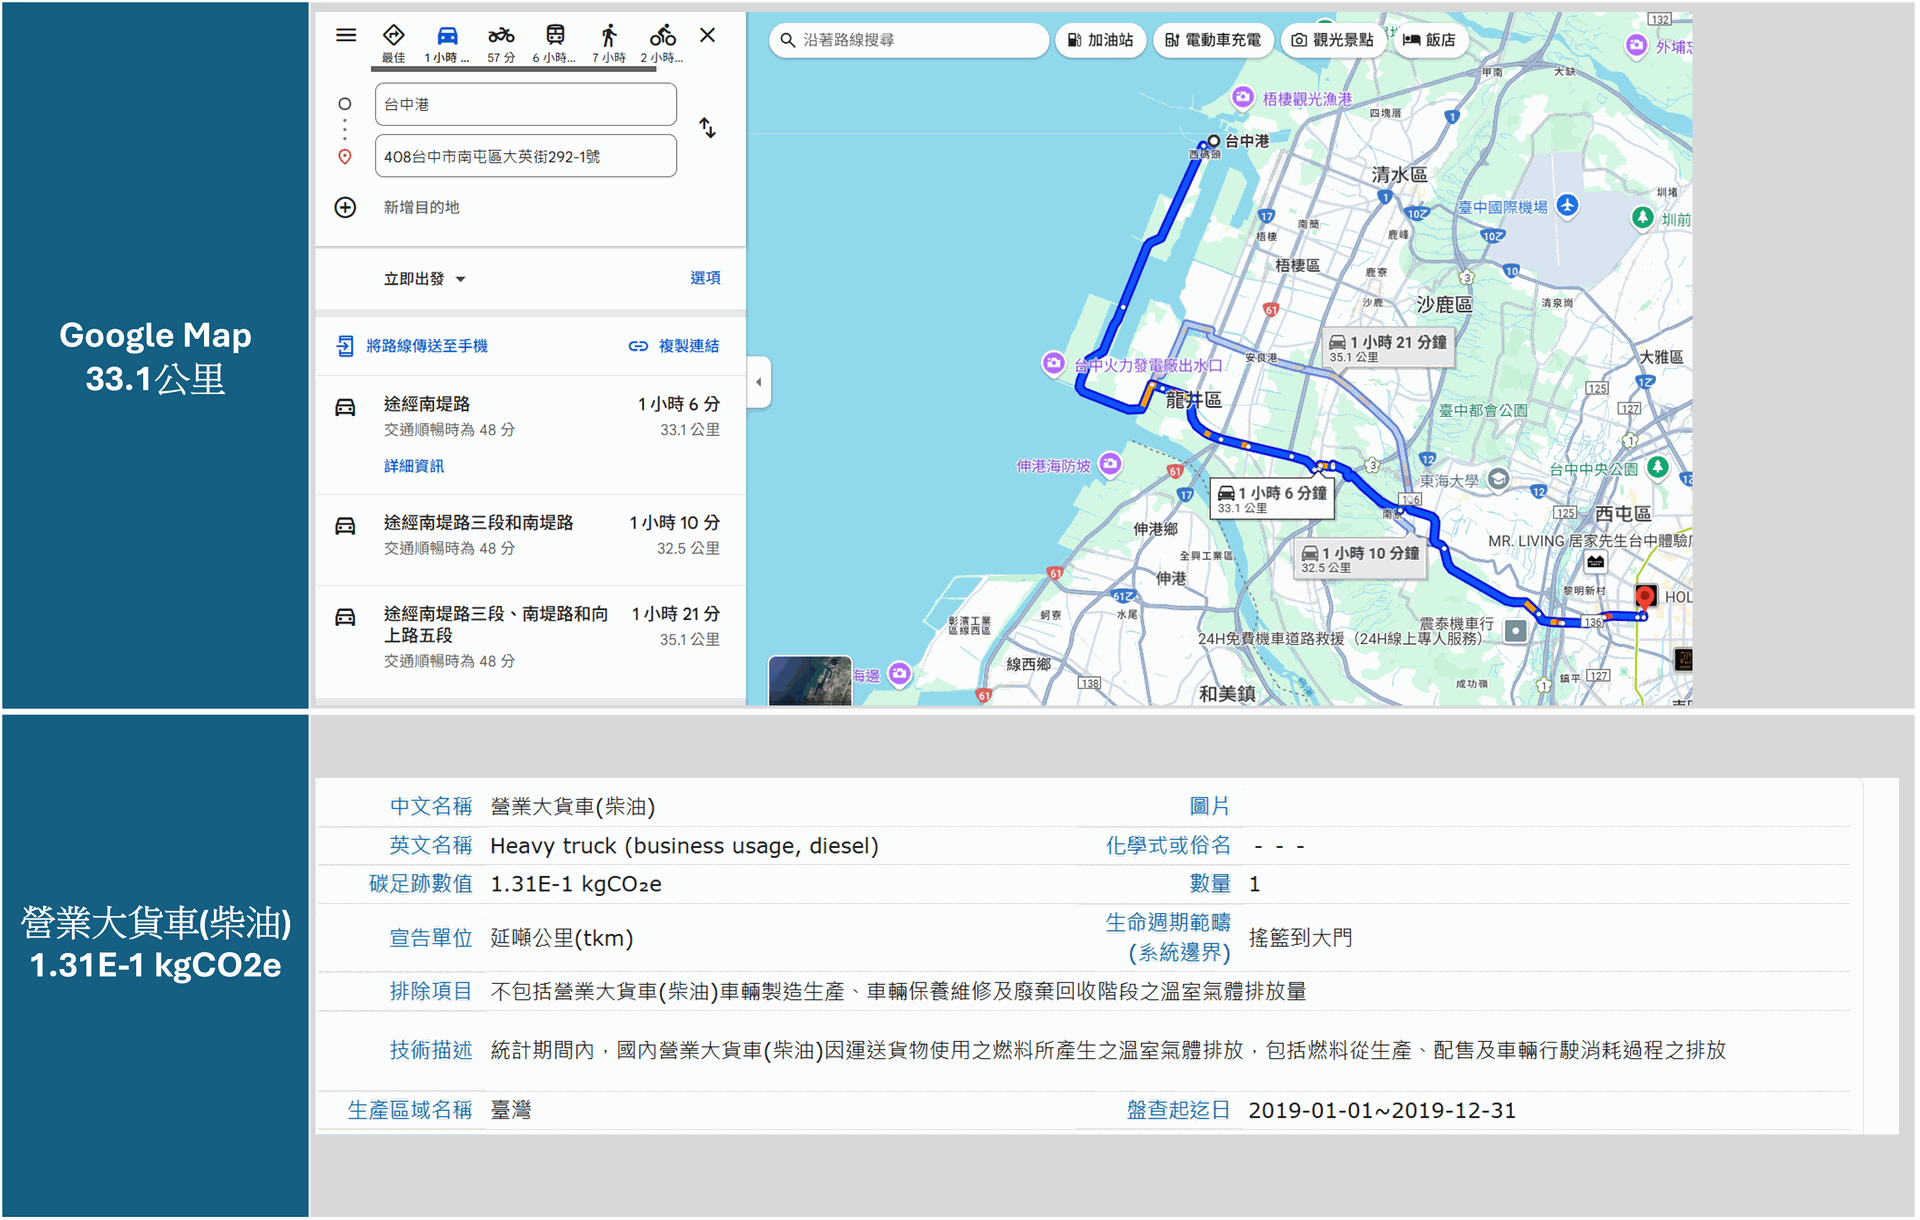Click the 伸港海防坡 photo marker
The height and width of the screenshot is (1220, 1920).
tap(1110, 463)
